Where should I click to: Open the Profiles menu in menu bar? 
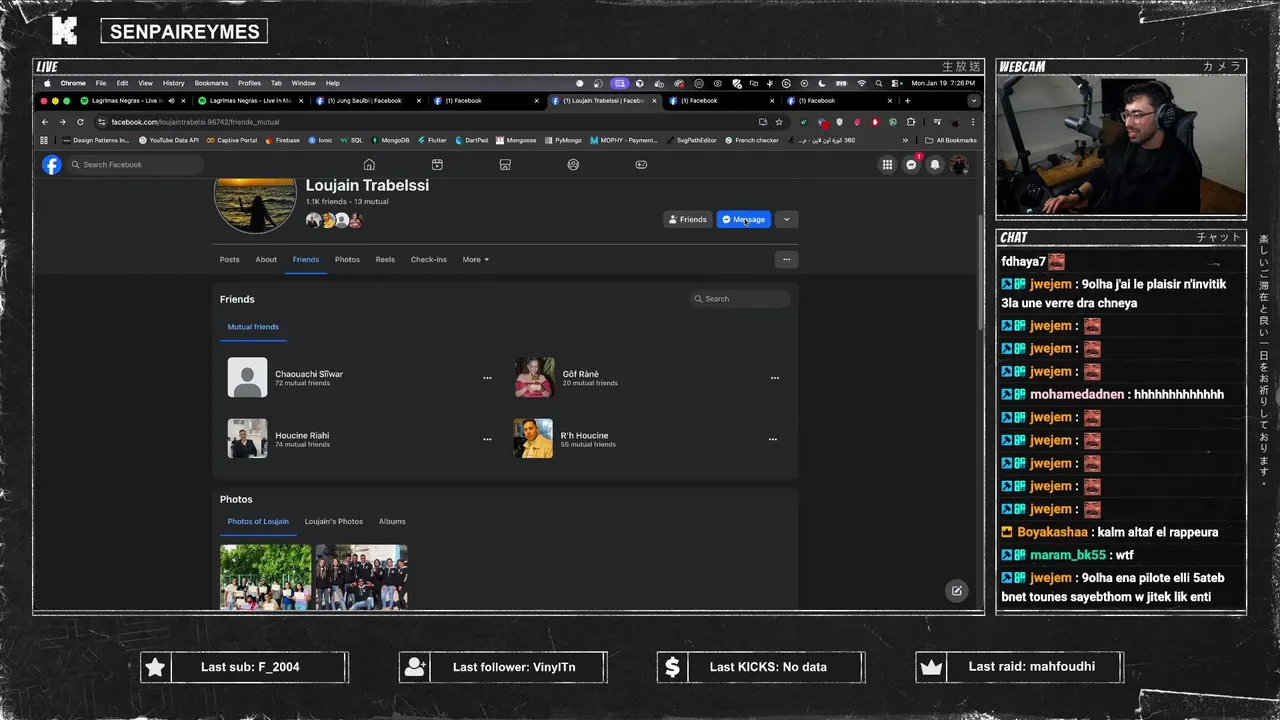[x=249, y=83]
